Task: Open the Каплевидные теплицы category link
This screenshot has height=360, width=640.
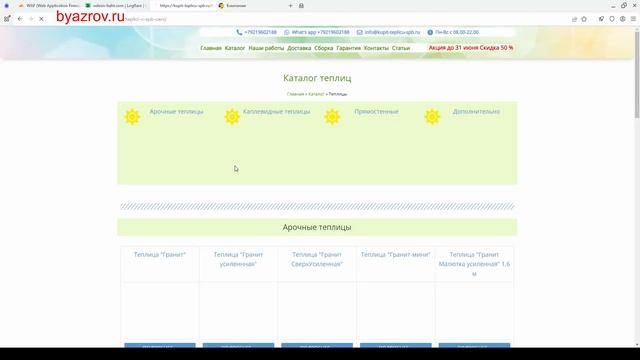Action: [x=276, y=111]
